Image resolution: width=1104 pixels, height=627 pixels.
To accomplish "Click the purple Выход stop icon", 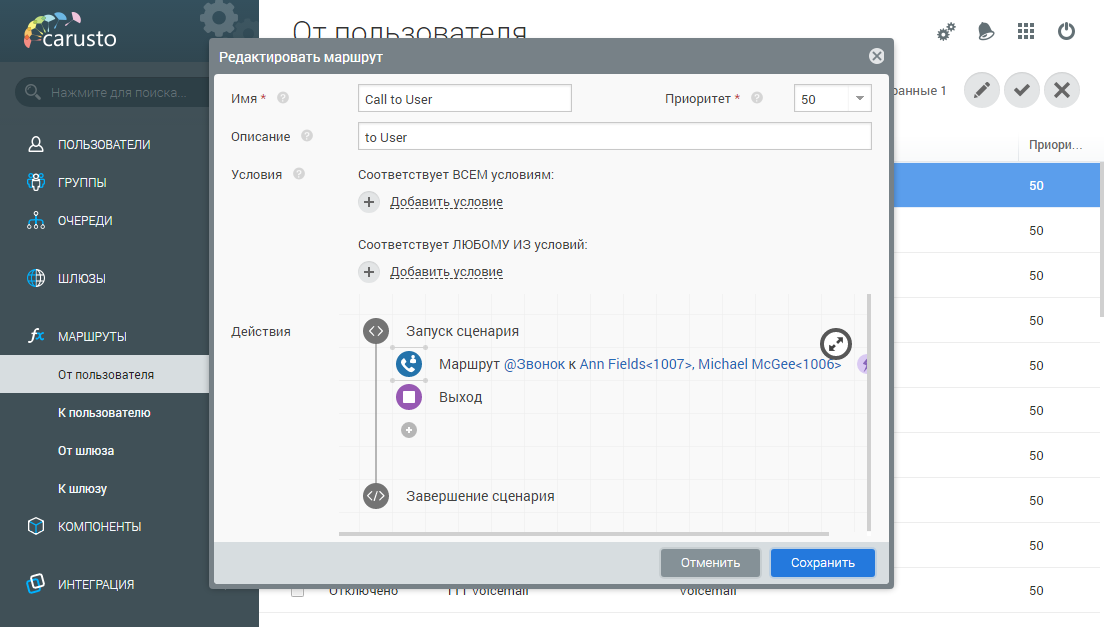I will pos(409,397).
